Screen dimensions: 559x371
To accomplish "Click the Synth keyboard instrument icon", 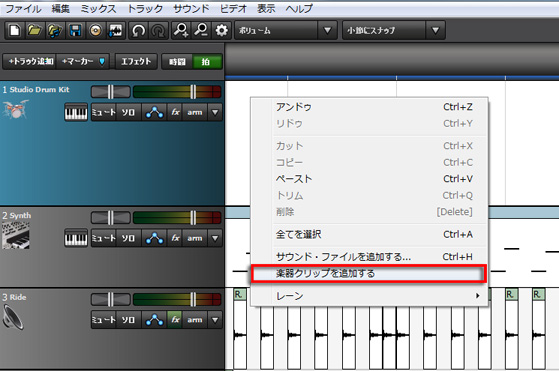I will (x=15, y=235).
